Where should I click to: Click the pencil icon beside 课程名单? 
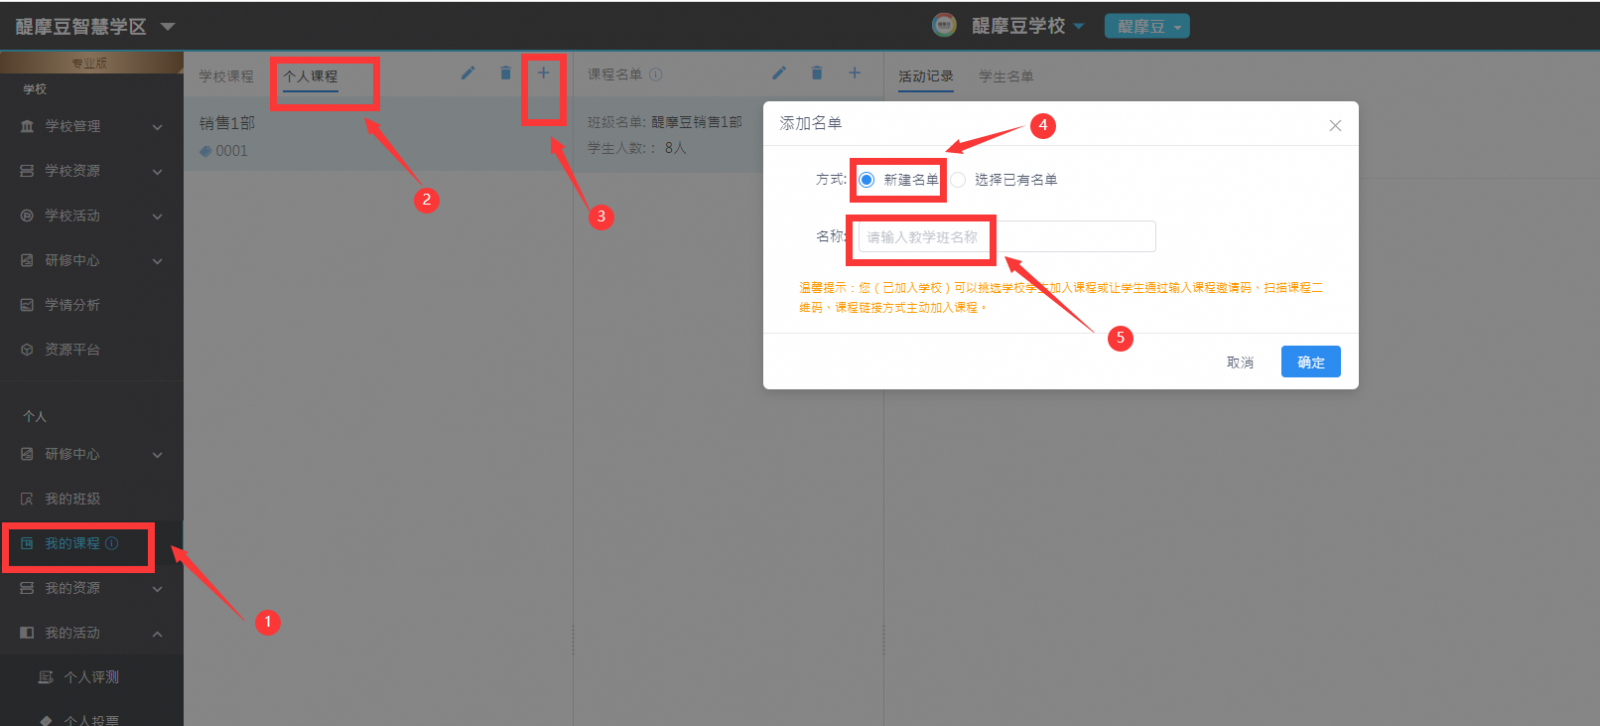(x=779, y=73)
